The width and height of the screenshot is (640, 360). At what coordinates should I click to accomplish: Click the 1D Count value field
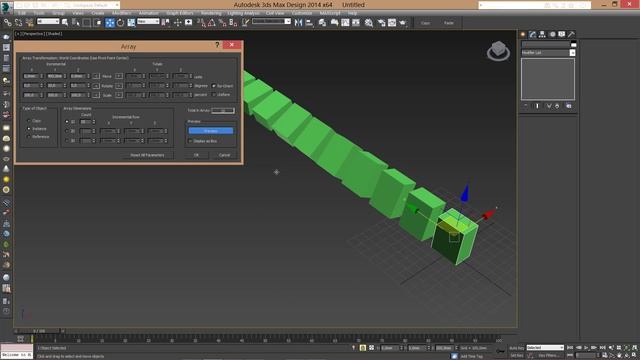pos(85,122)
